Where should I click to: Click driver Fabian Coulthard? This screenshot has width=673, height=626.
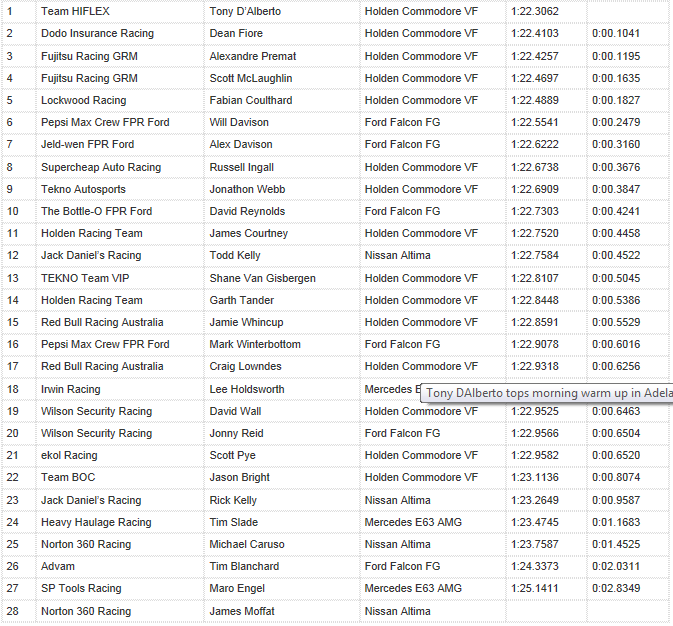pos(251,100)
